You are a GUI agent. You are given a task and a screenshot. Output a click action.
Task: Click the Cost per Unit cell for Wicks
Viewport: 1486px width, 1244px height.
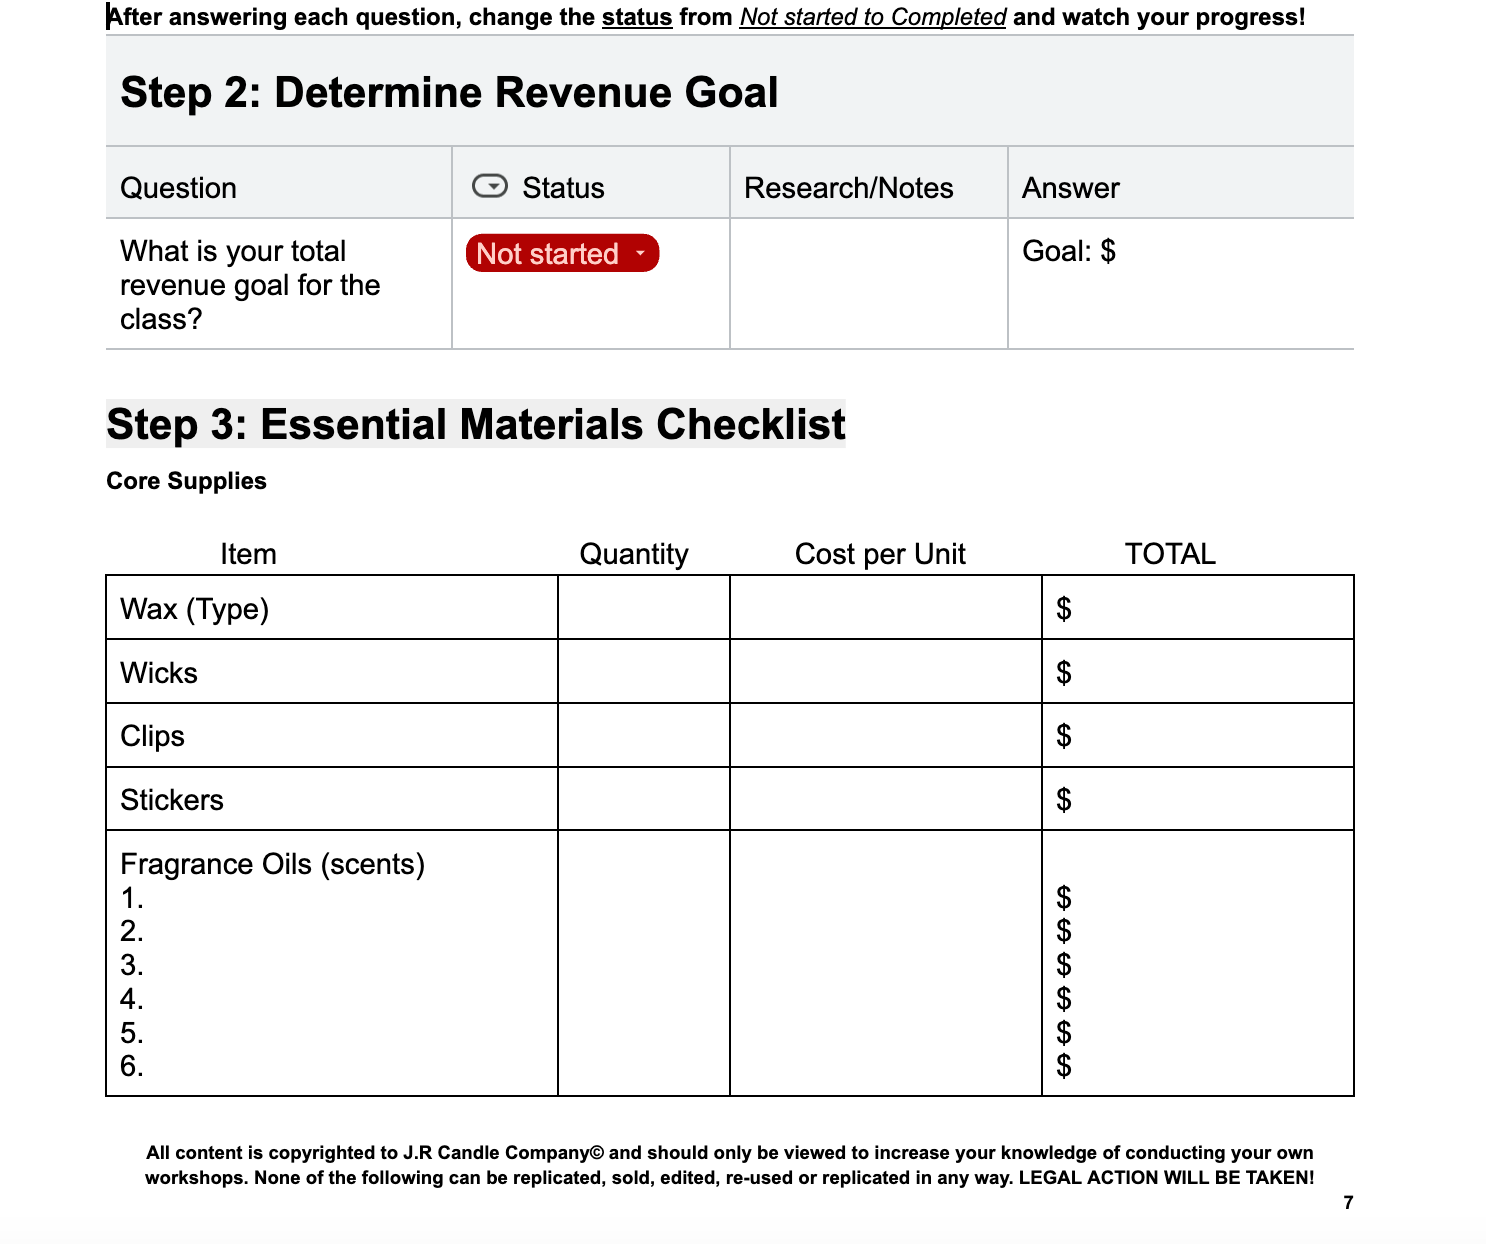click(885, 672)
